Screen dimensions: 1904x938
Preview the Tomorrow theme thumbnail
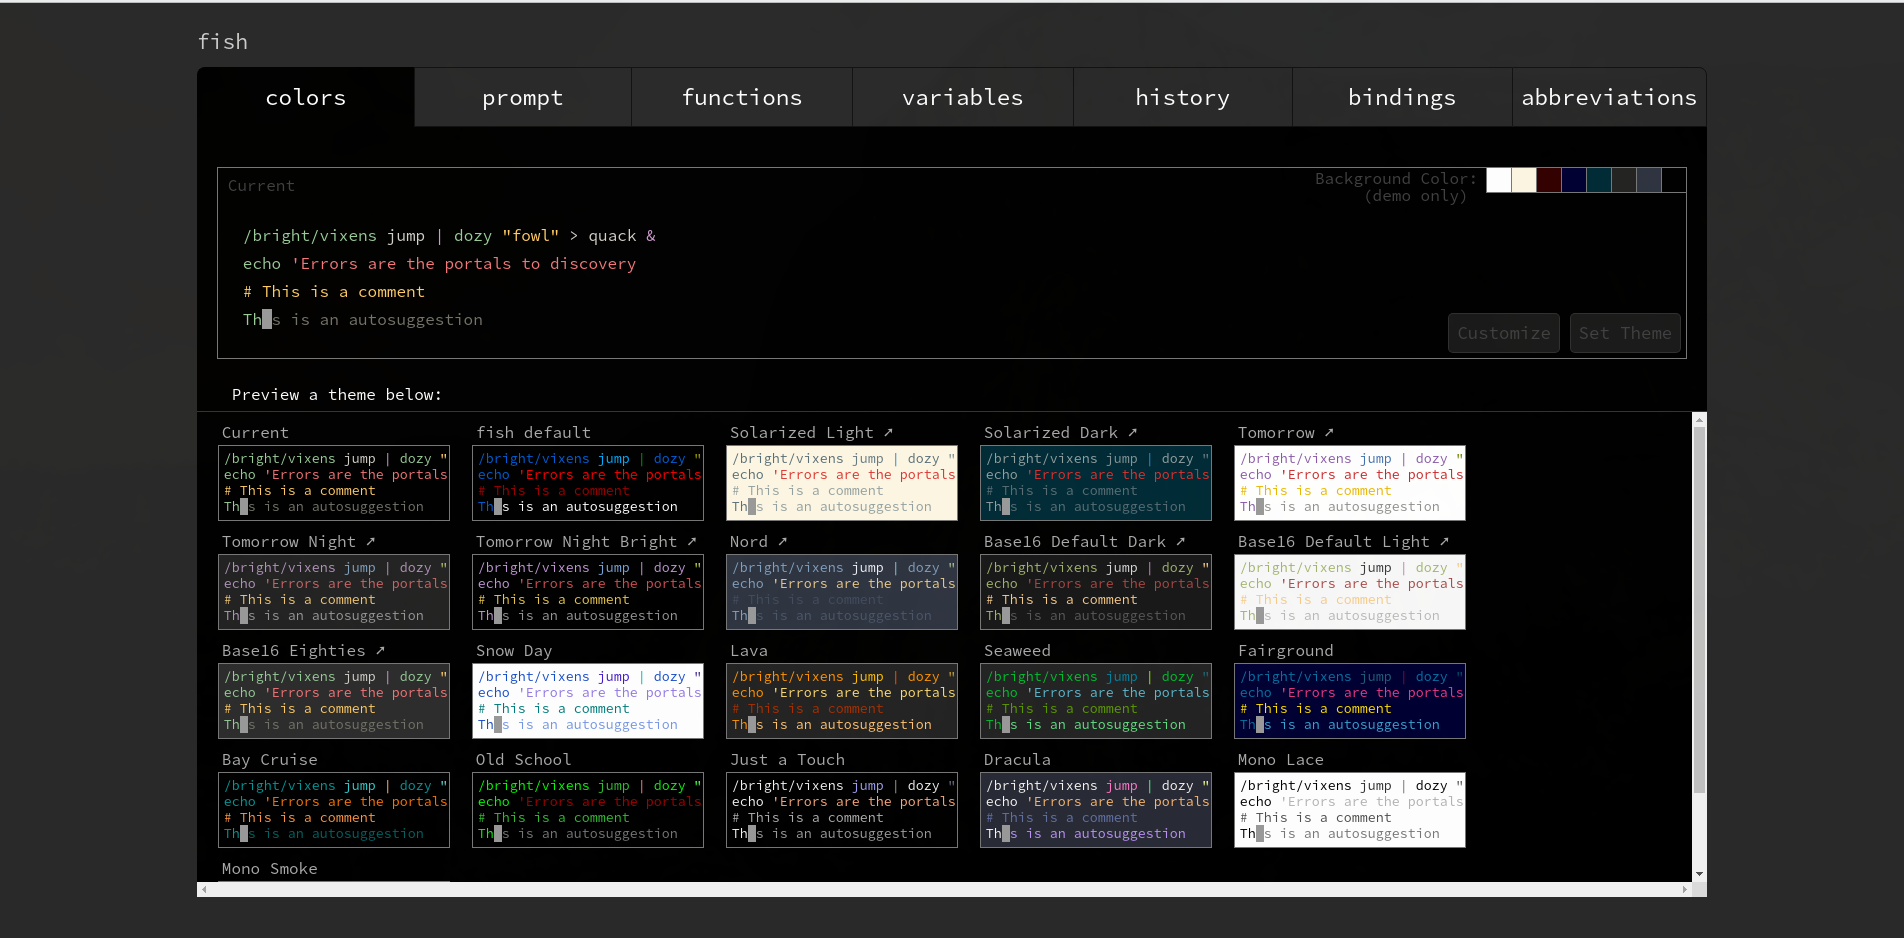click(1350, 483)
